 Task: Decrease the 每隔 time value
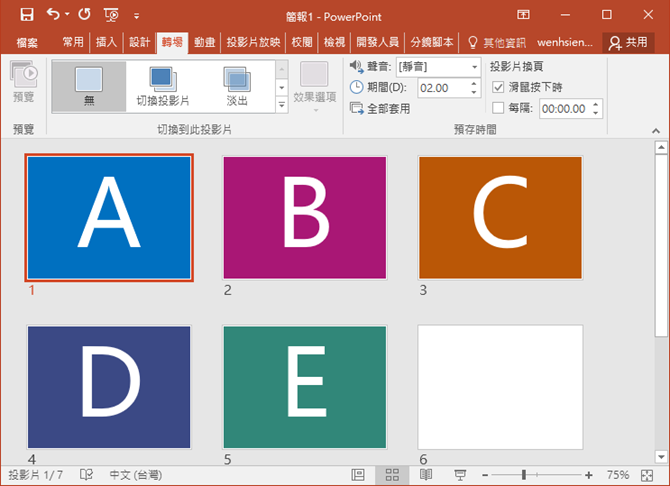click(596, 113)
